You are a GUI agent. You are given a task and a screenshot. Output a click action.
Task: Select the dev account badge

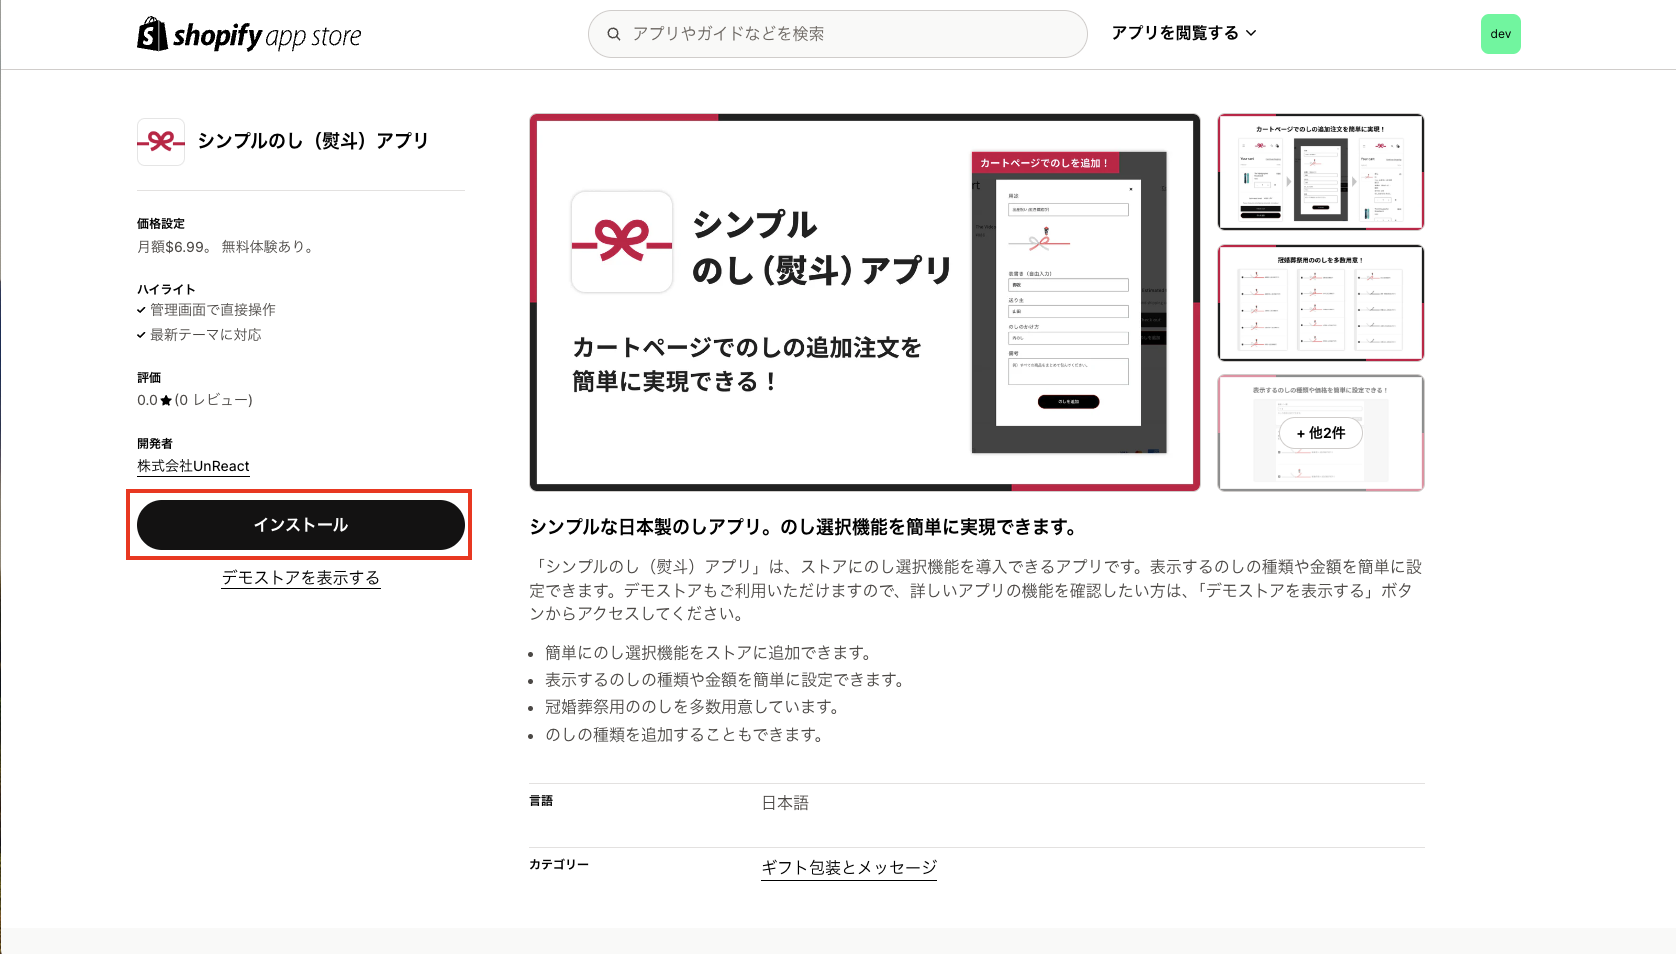click(x=1501, y=33)
